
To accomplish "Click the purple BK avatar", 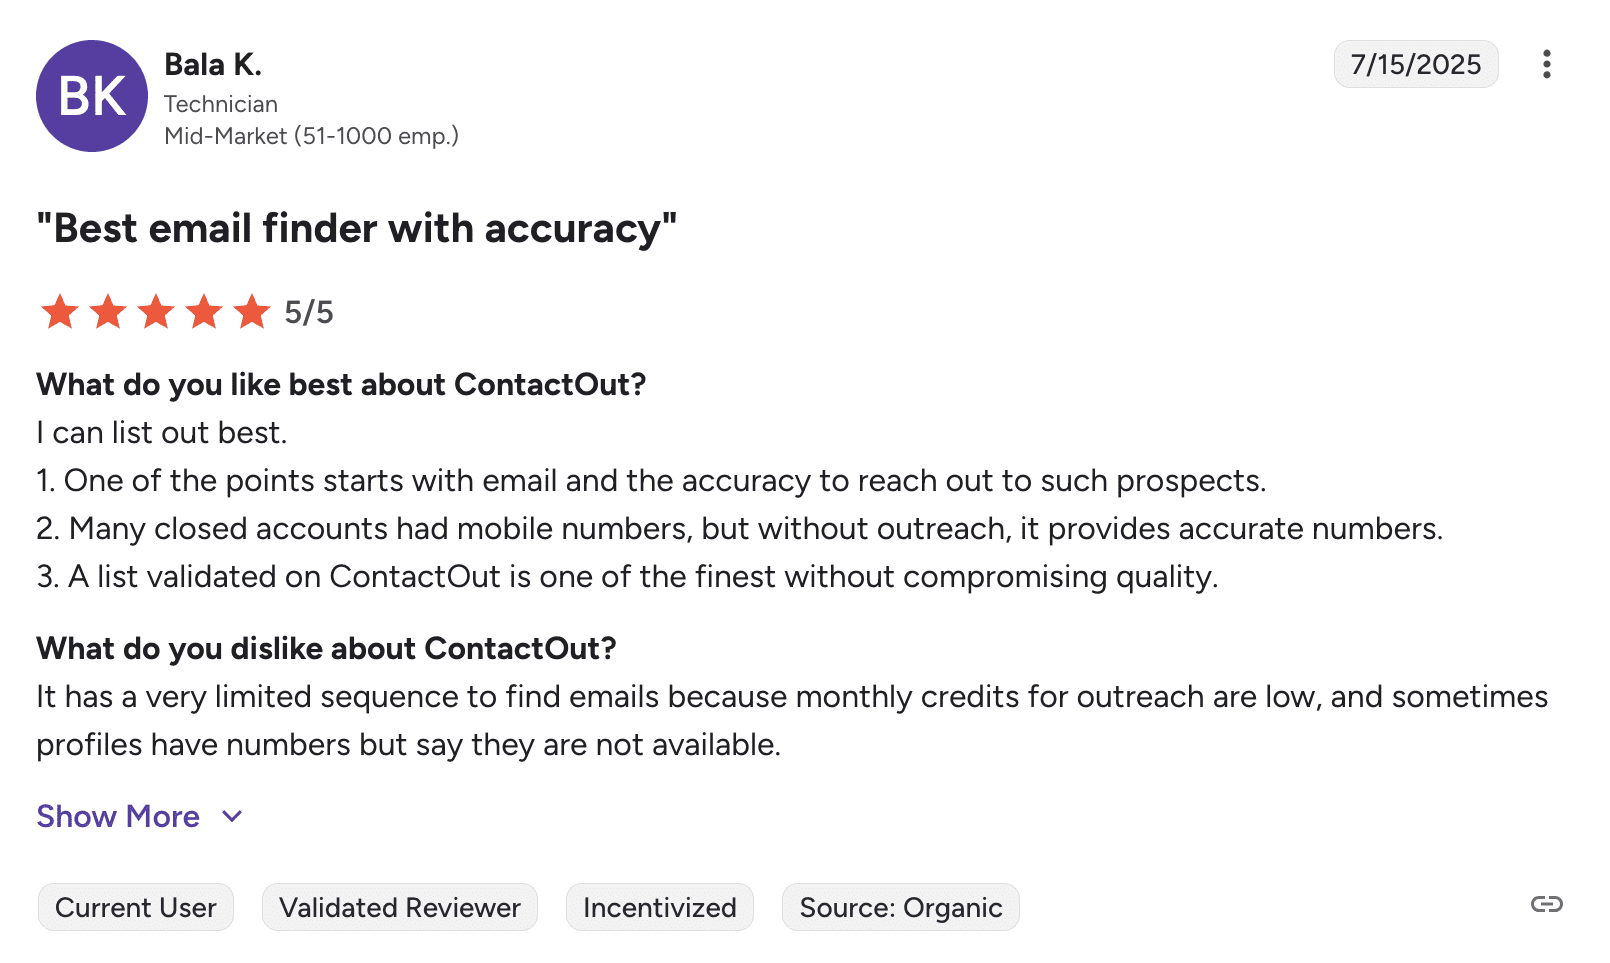I will click(x=92, y=96).
